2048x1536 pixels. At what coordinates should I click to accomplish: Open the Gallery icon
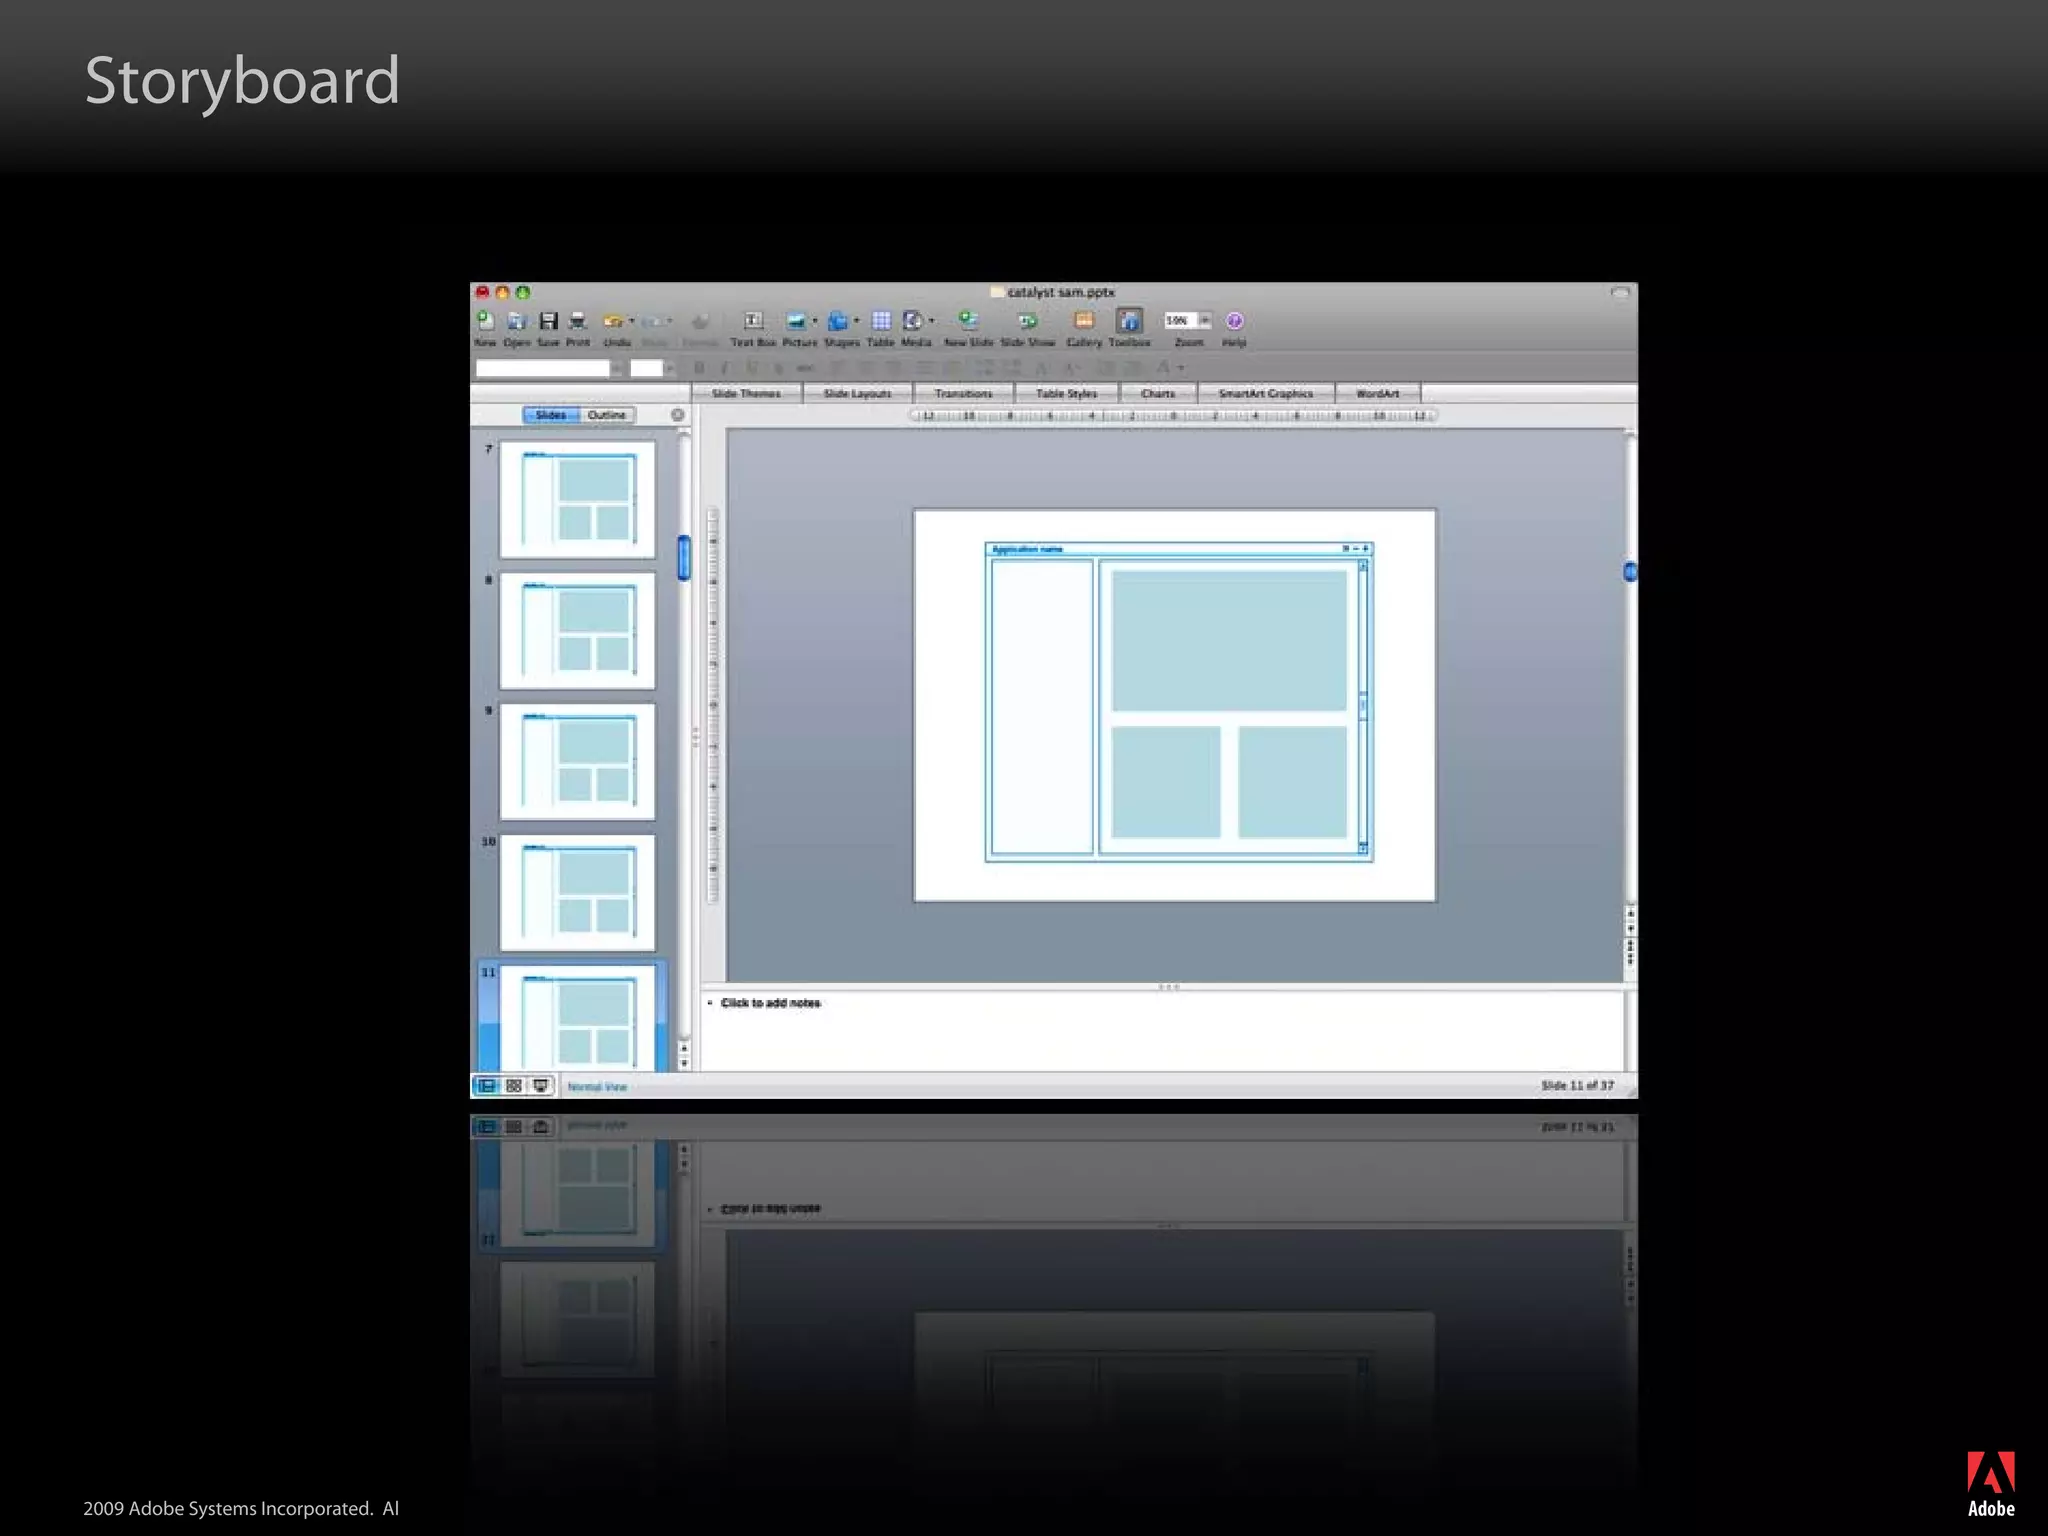1084,321
